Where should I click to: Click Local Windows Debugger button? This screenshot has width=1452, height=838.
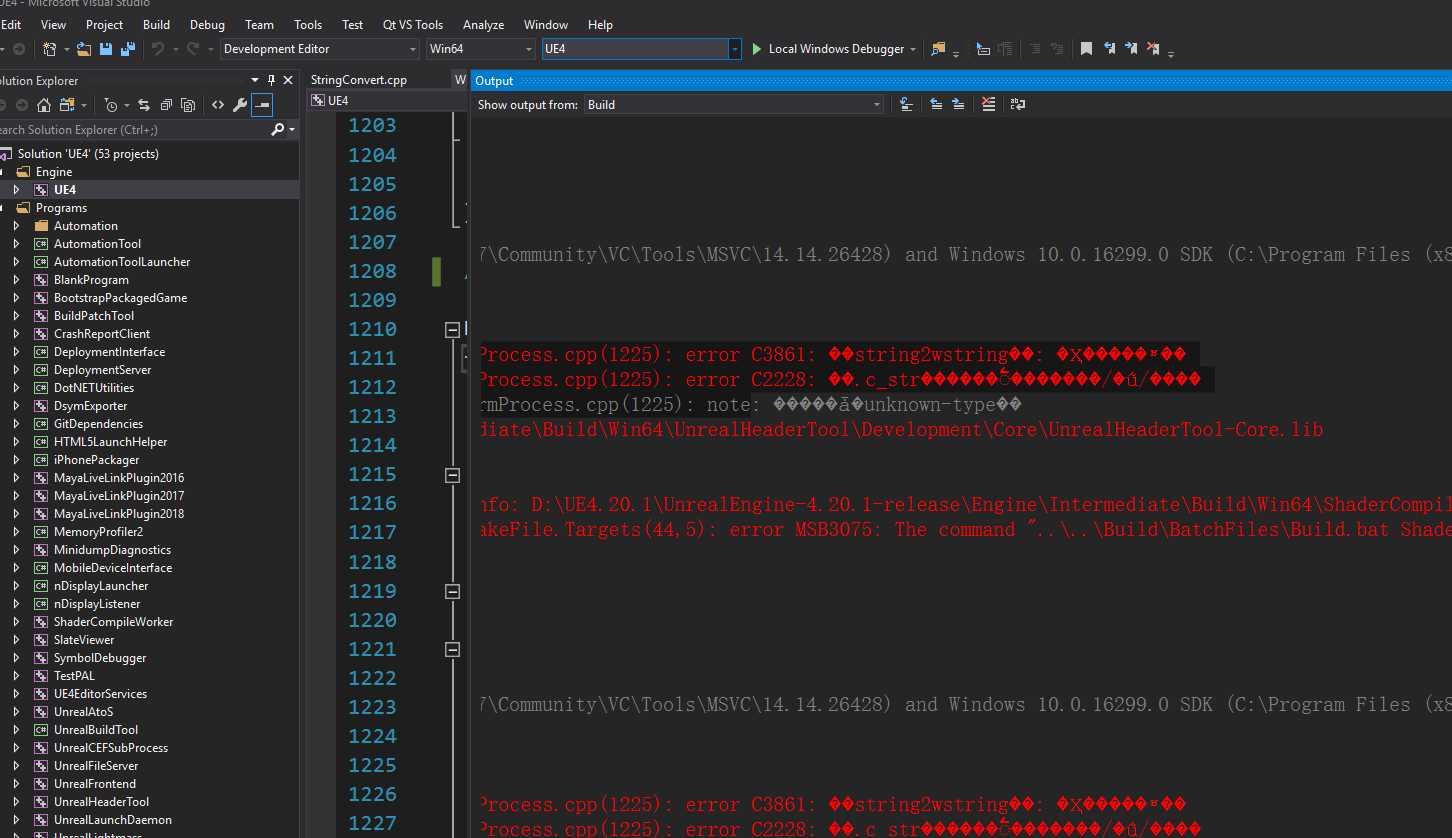tap(836, 49)
